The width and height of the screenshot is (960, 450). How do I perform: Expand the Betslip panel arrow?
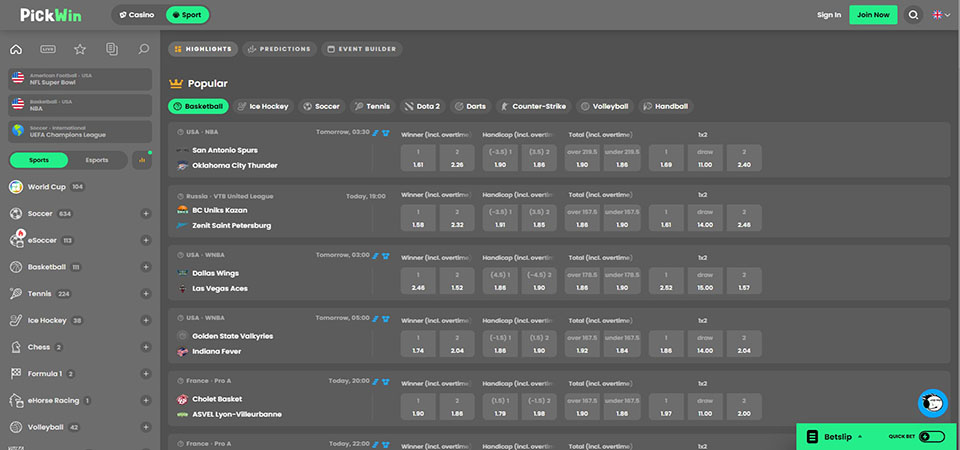pos(860,437)
